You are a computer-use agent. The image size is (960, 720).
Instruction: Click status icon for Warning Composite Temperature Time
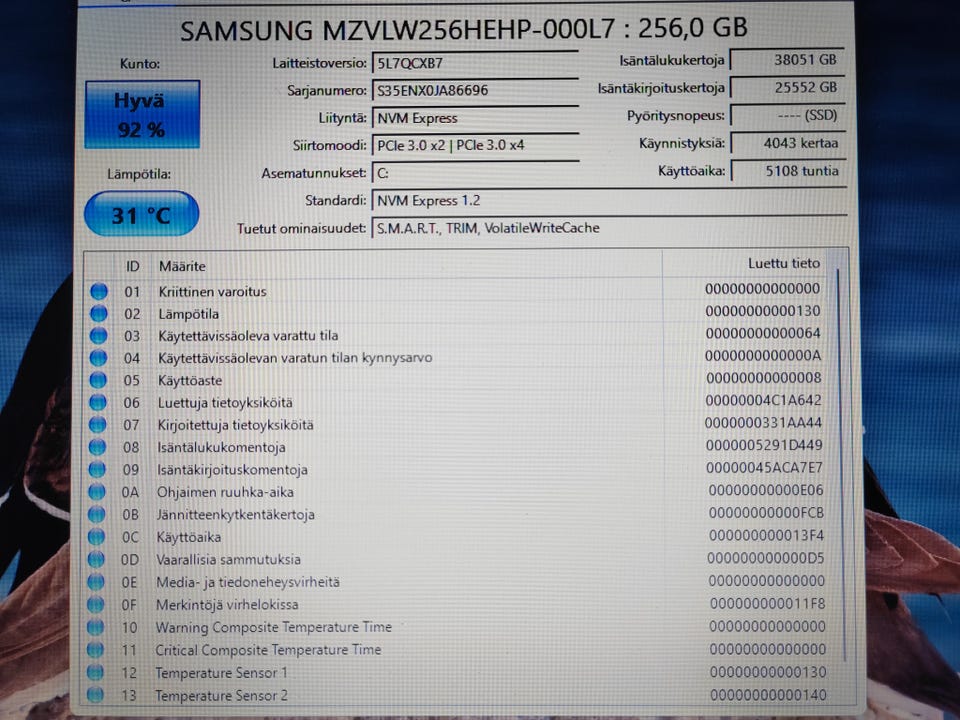click(x=95, y=627)
